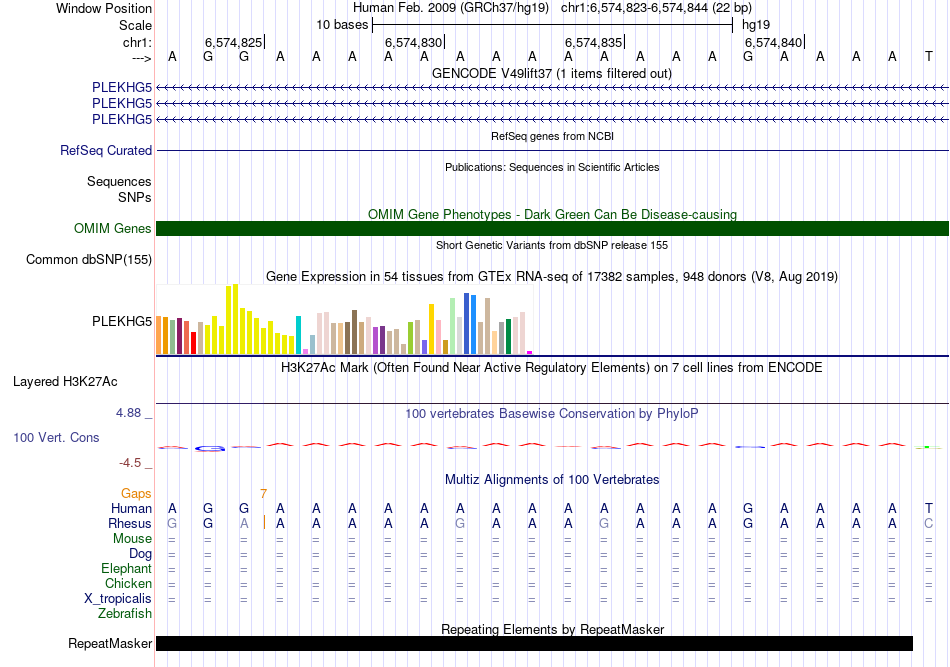Click the tallest yellow bar in GTEx chart
950x667 pixels.
click(235, 318)
